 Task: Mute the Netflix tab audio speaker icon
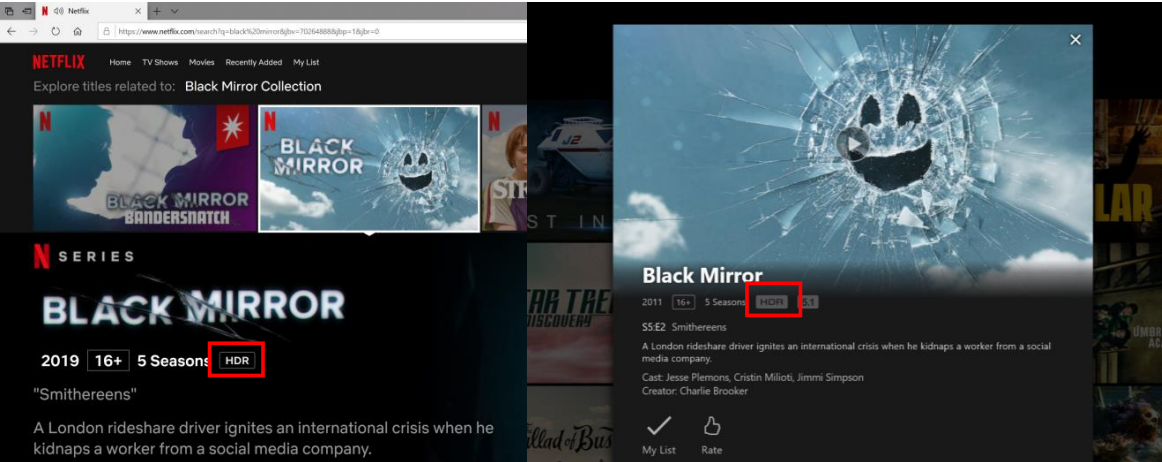(x=59, y=11)
